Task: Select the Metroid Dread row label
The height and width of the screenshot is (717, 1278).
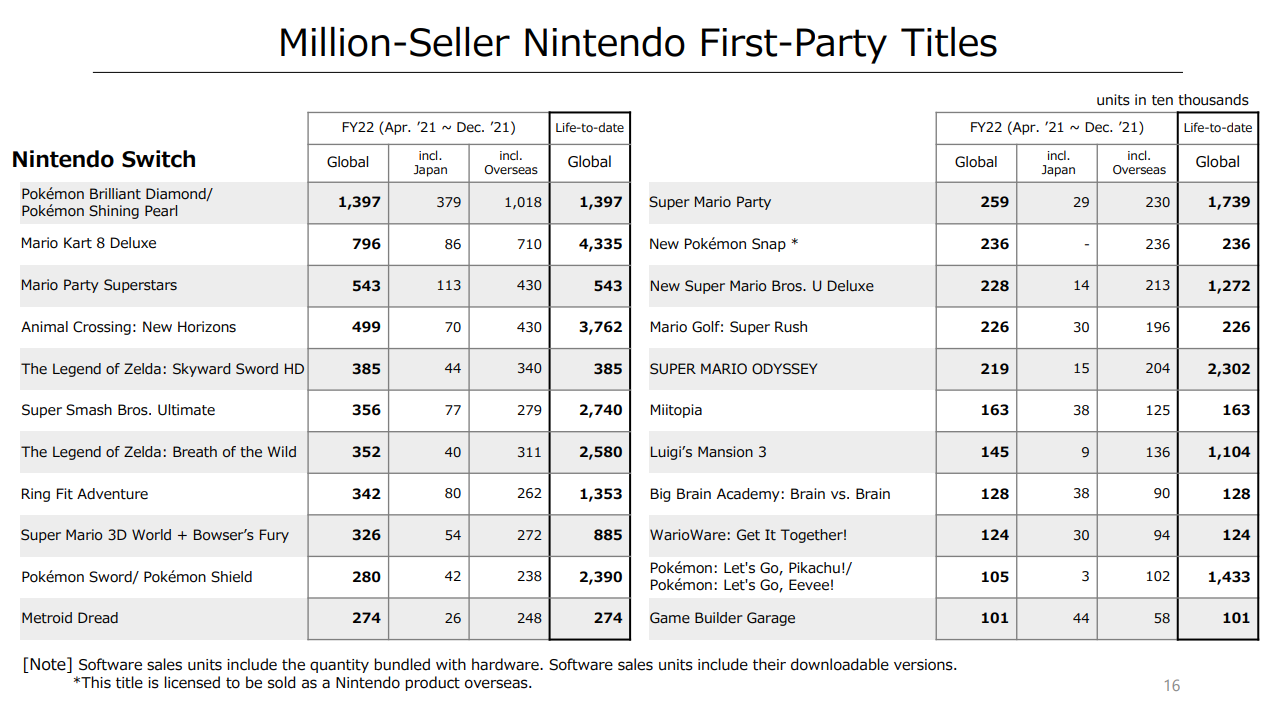Action: tap(70, 618)
